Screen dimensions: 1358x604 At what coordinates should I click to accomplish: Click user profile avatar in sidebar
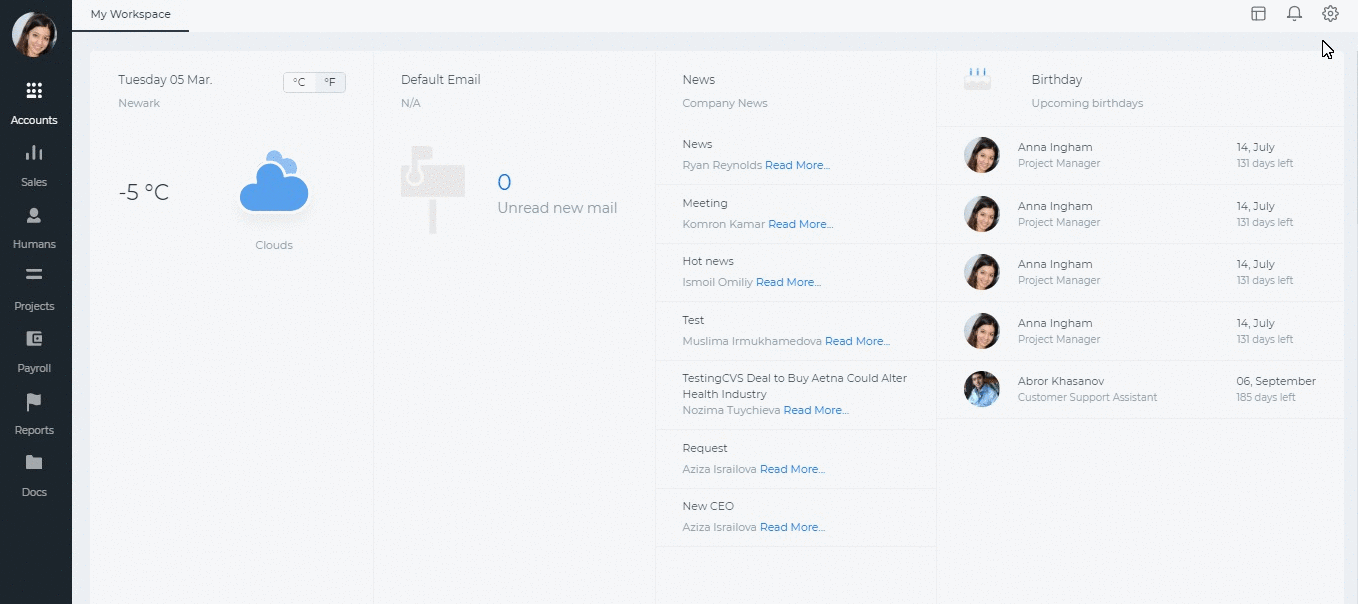point(34,35)
